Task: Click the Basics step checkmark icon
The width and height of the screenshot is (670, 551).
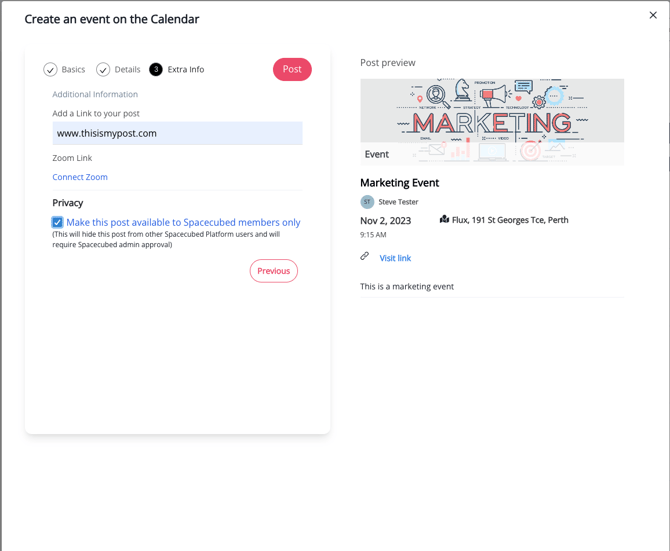Action: (x=50, y=70)
